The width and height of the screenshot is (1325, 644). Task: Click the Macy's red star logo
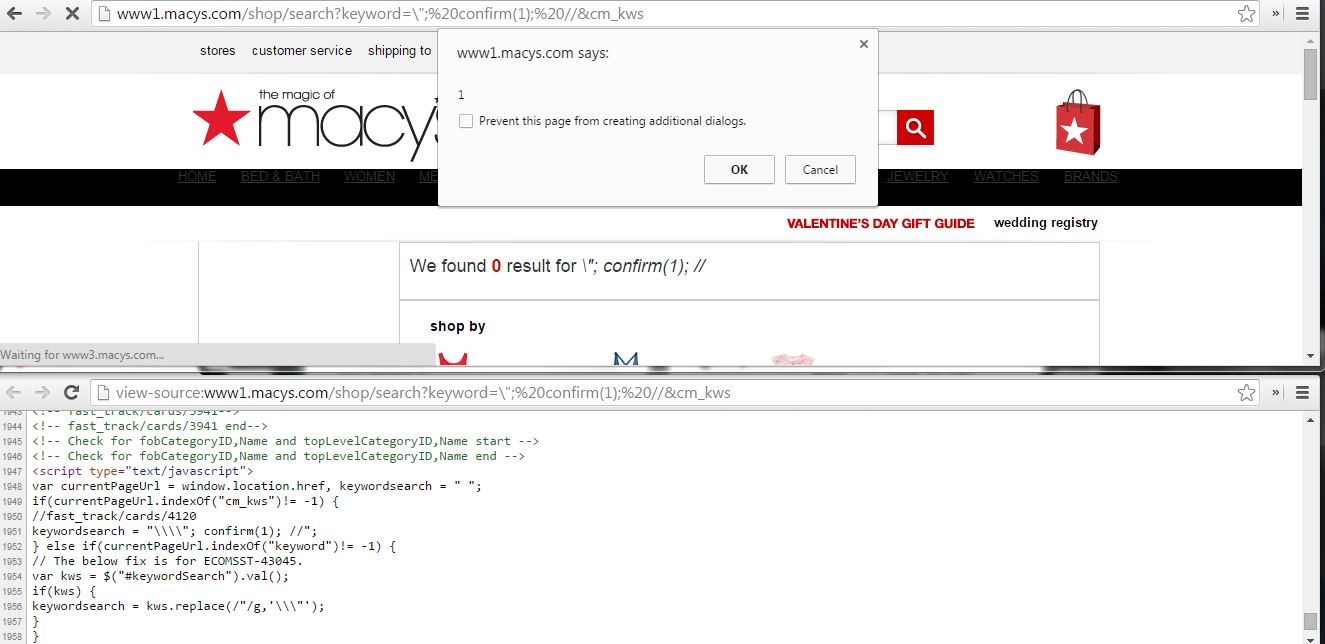[x=221, y=117]
